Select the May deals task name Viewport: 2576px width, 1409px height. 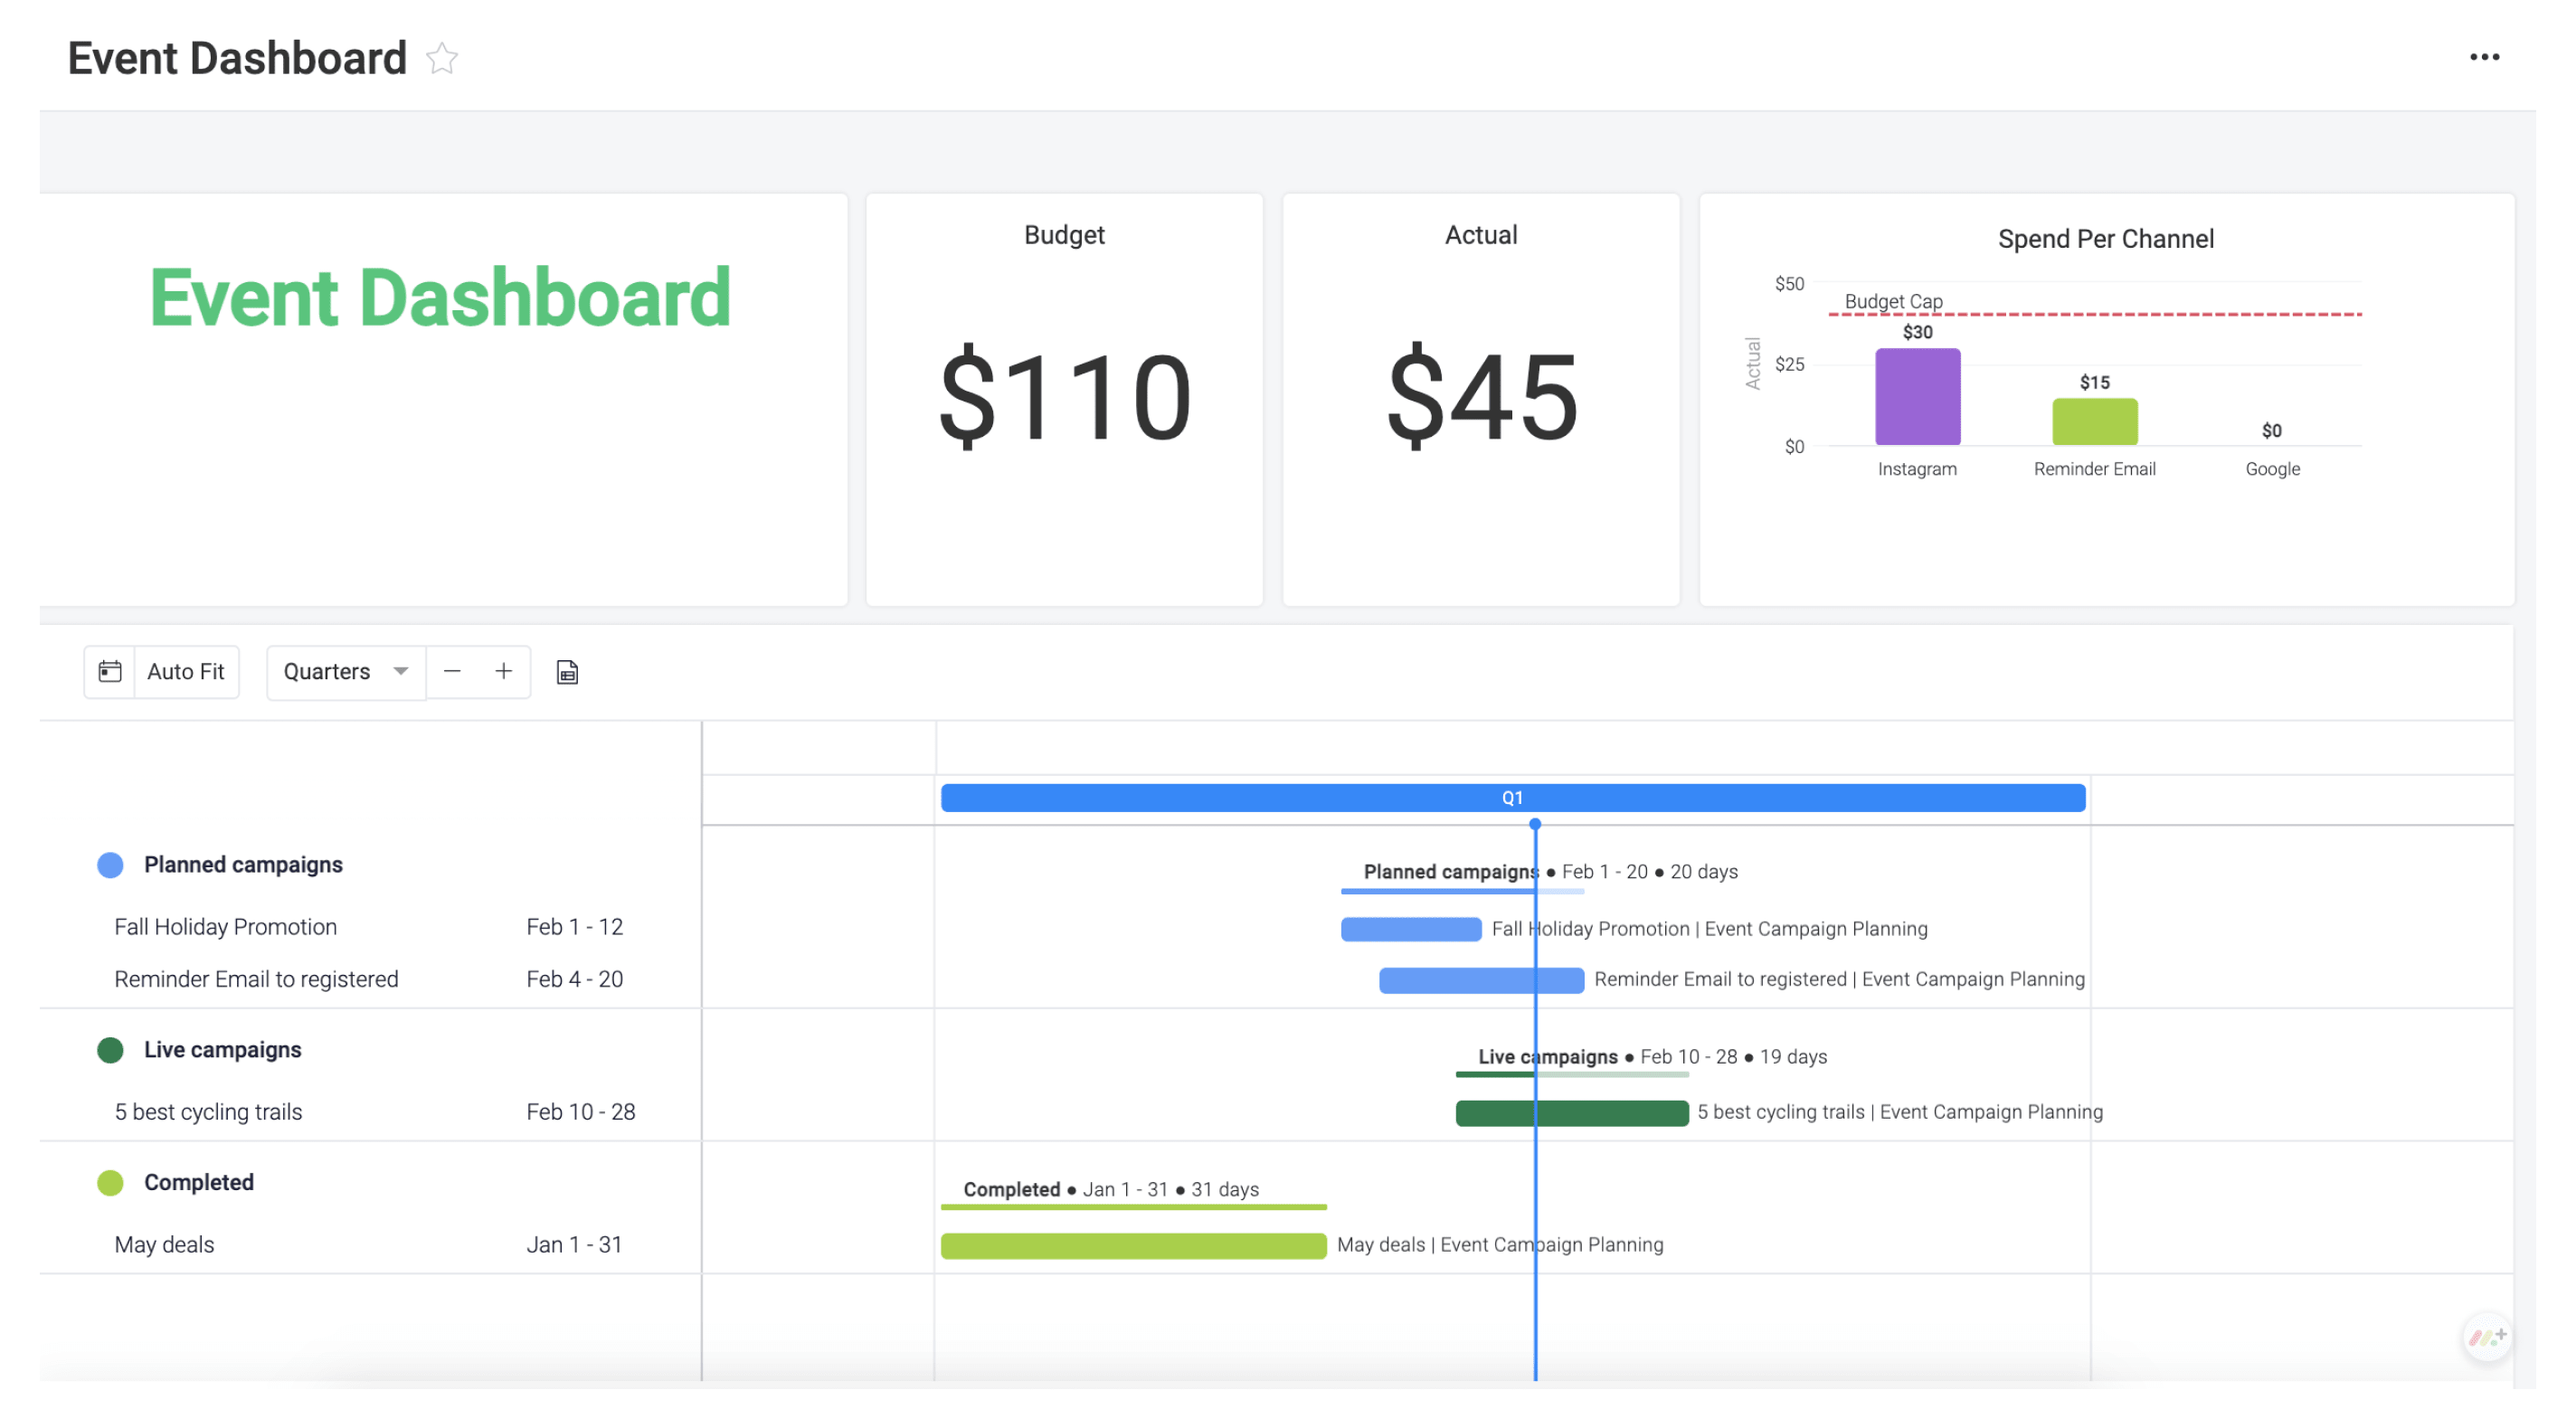(x=164, y=1244)
